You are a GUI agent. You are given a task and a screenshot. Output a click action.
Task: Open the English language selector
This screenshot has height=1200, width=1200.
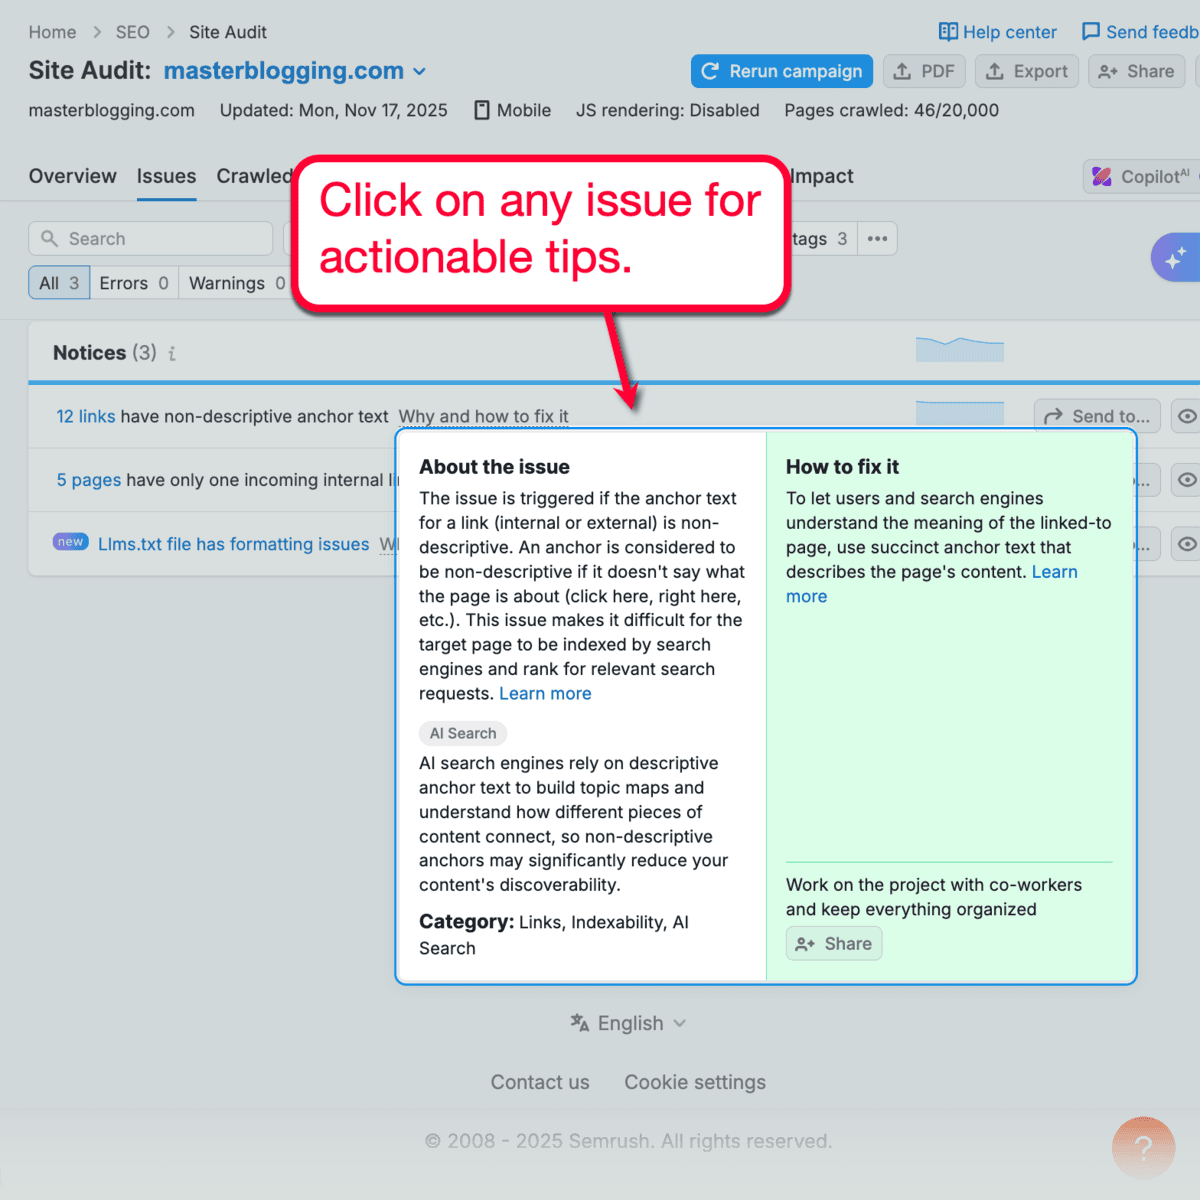pos(628,1022)
